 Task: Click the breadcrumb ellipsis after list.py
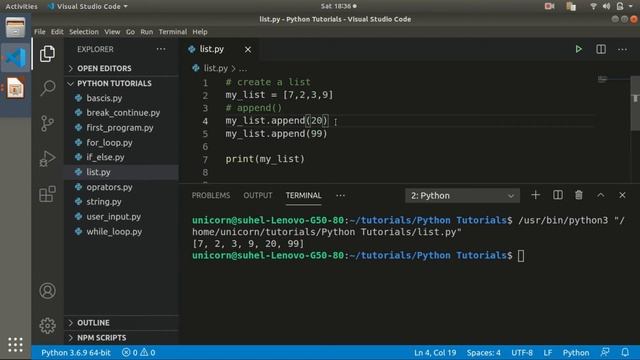point(243,69)
